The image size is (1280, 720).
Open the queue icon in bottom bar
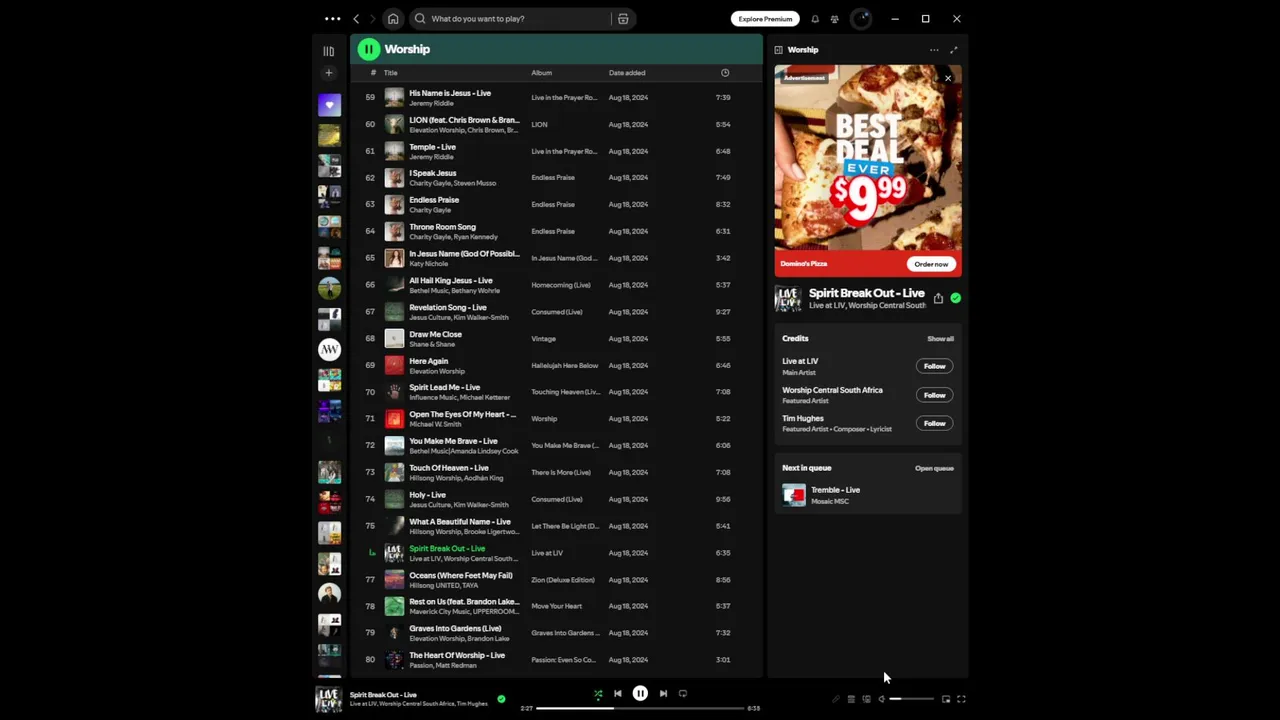point(851,699)
